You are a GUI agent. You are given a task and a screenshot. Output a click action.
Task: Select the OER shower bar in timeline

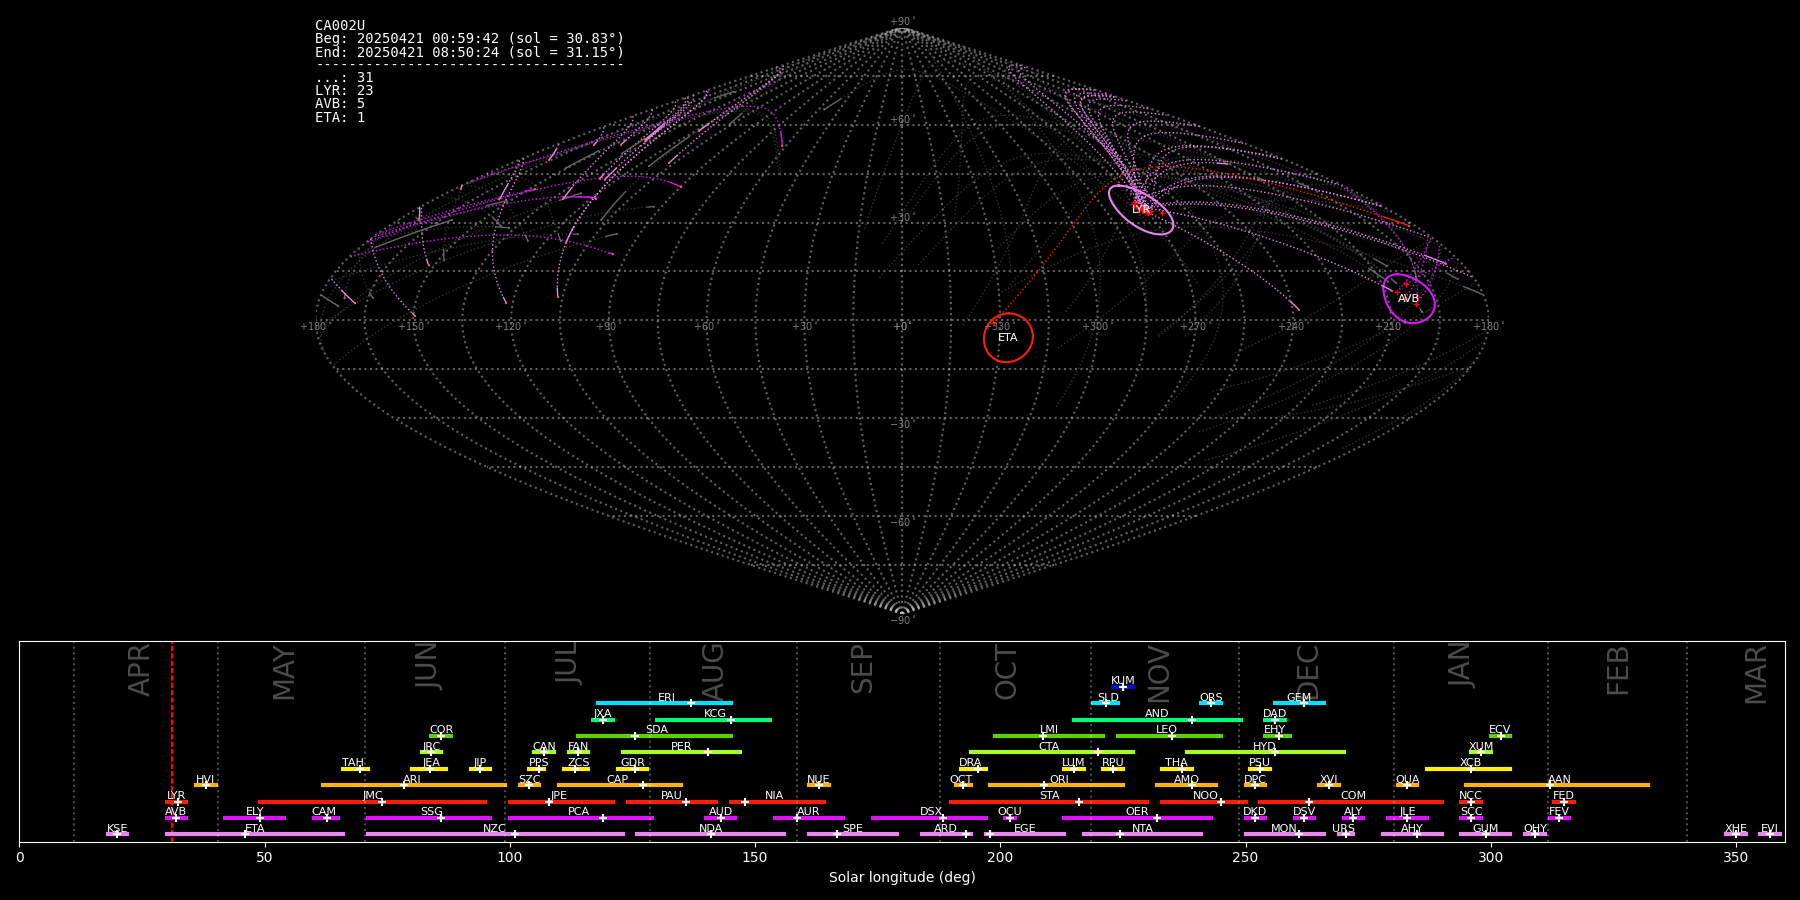tap(1137, 818)
